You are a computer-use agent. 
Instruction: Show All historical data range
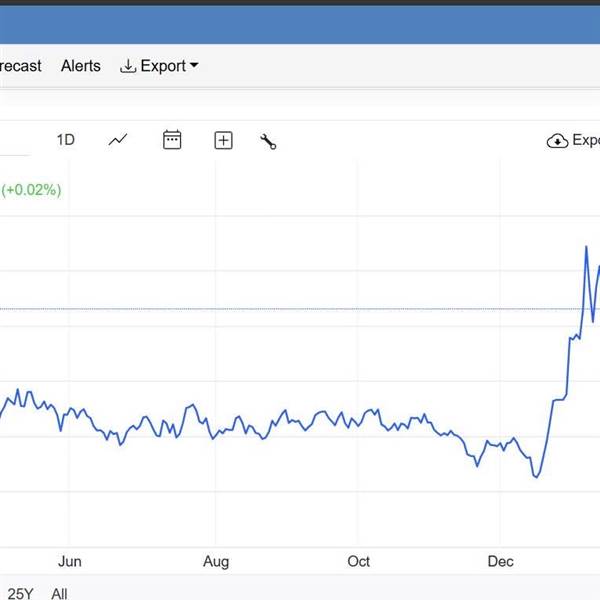(x=59, y=594)
